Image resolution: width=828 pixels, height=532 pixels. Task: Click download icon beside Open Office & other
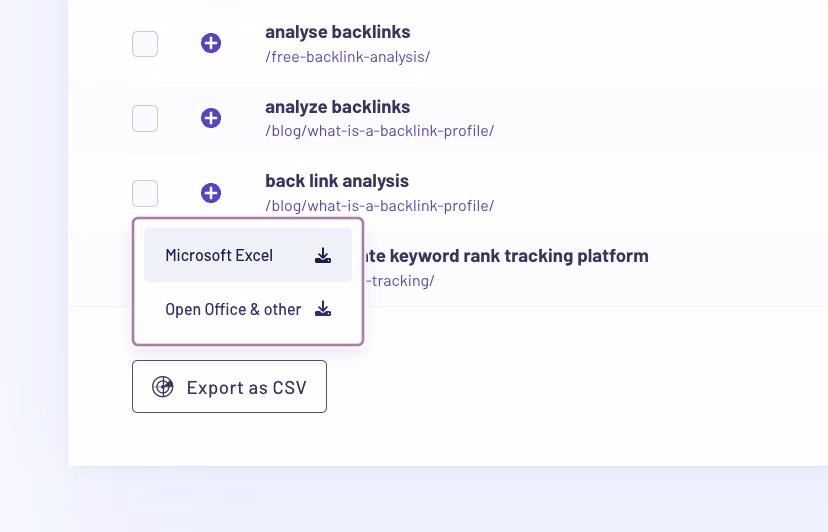[323, 309]
